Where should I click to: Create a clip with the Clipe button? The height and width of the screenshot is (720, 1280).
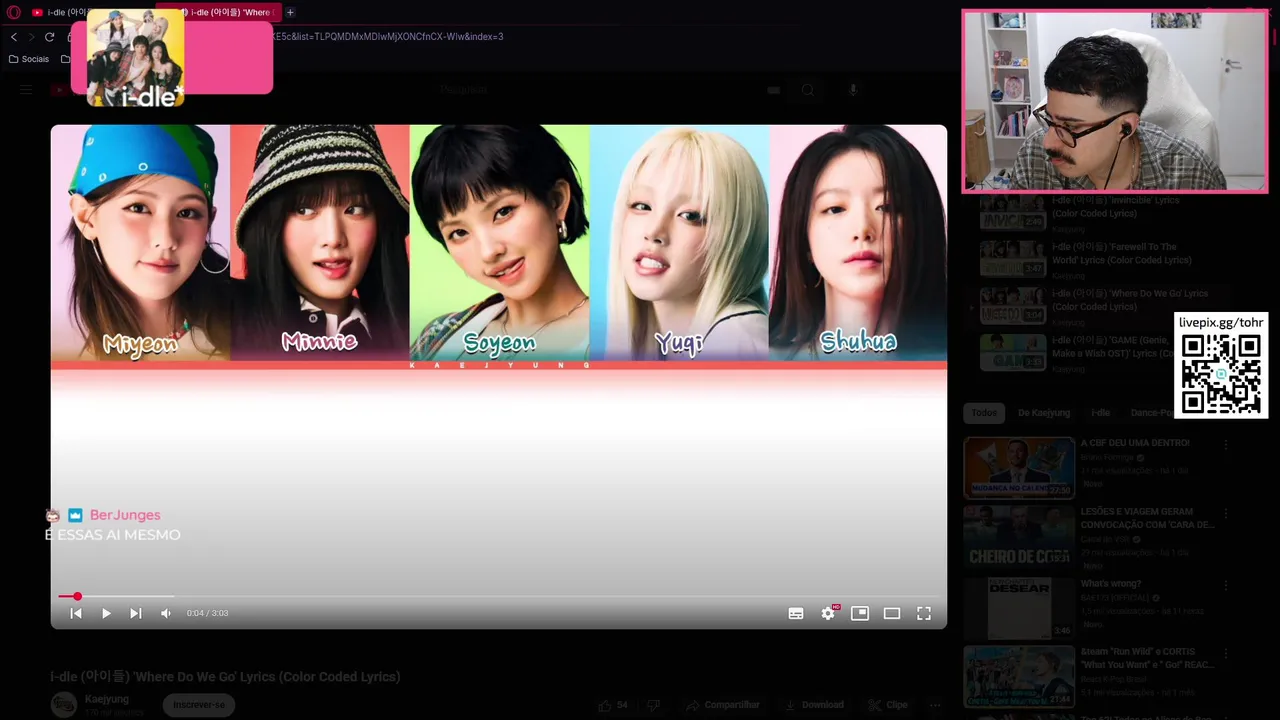[888, 705]
